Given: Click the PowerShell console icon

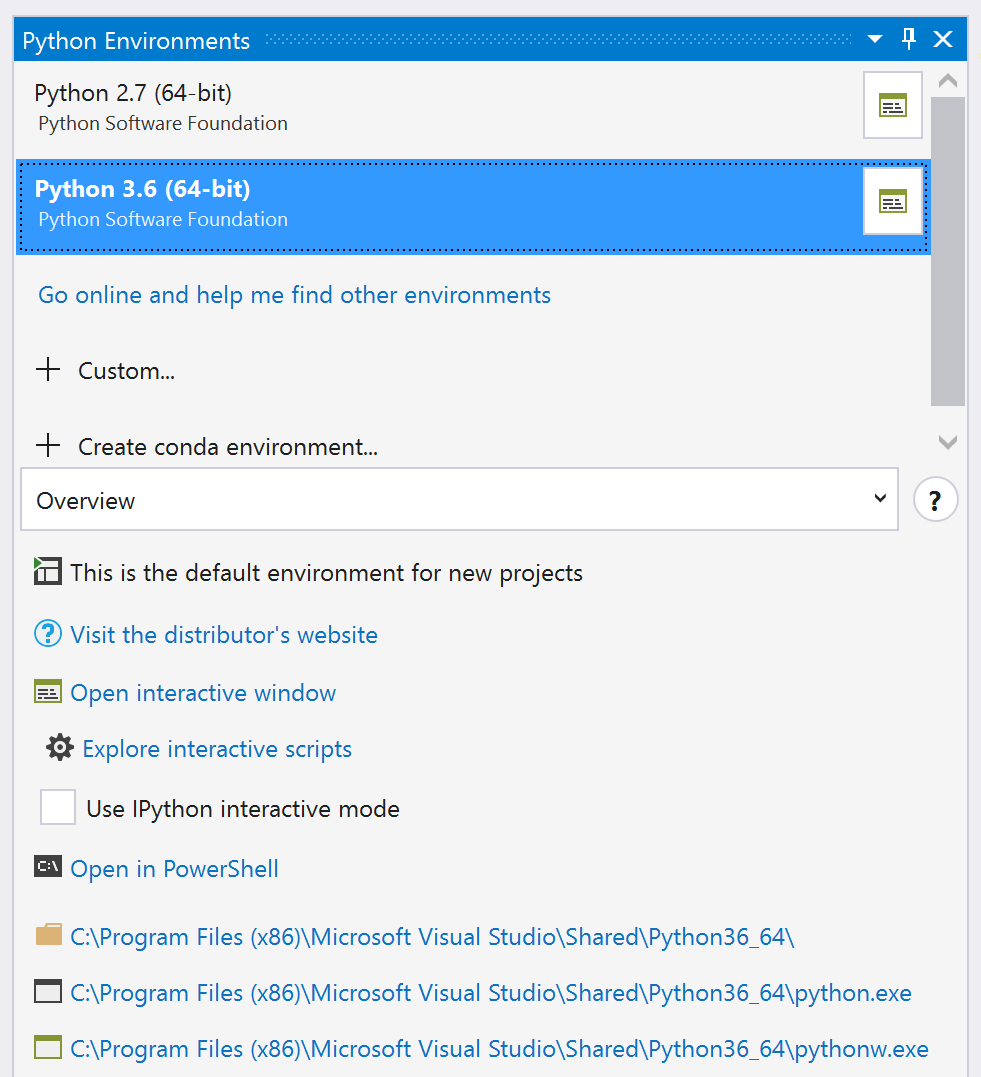Looking at the screenshot, I should pyautogui.click(x=47, y=867).
